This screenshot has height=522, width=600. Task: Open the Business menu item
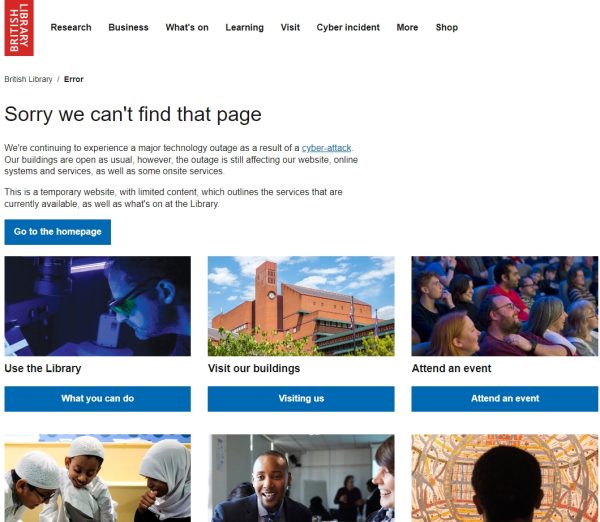(x=129, y=28)
